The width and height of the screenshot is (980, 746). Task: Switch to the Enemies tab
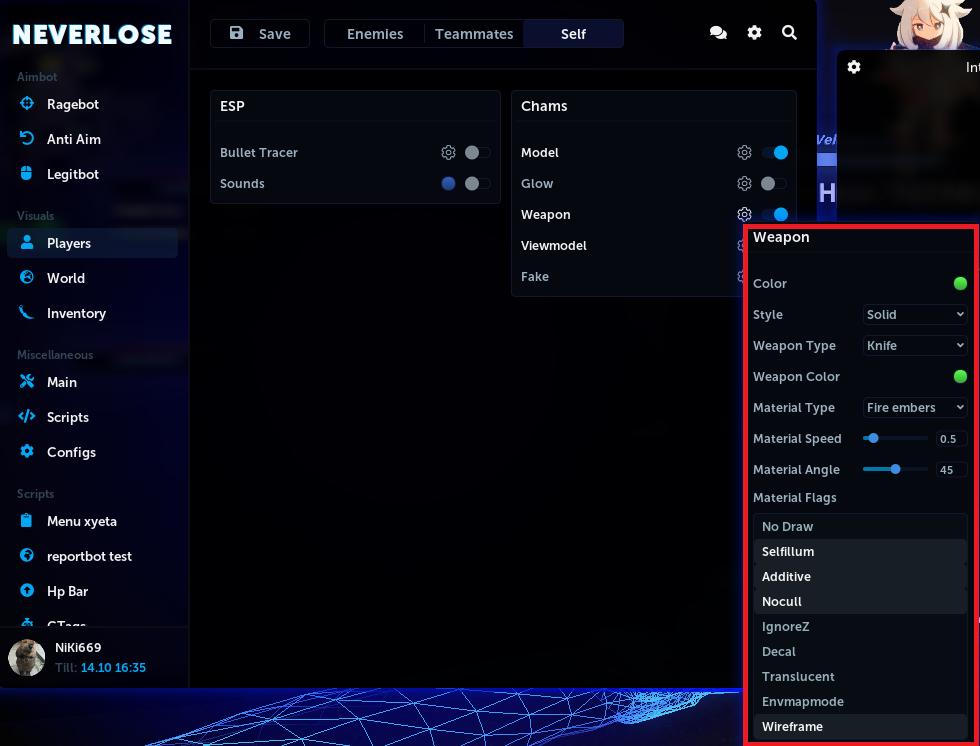(375, 34)
